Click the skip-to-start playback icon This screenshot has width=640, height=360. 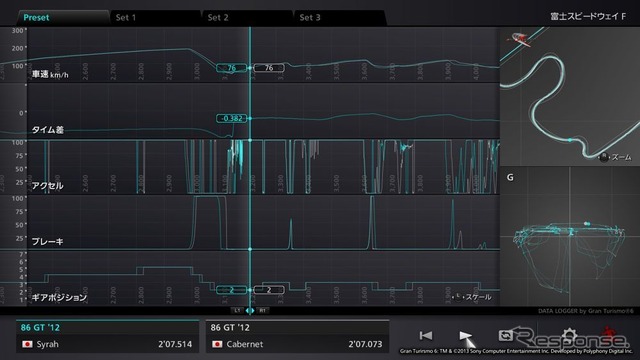[x=426, y=336]
